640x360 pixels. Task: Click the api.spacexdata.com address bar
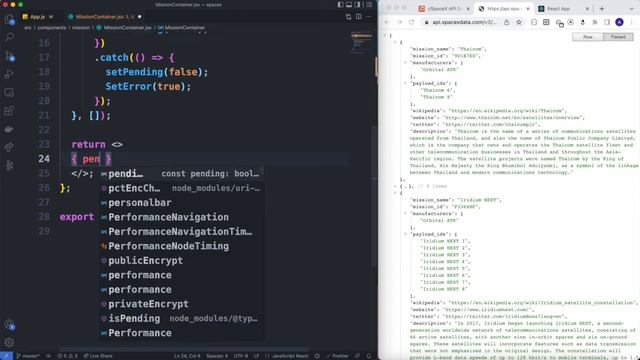(x=463, y=22)
